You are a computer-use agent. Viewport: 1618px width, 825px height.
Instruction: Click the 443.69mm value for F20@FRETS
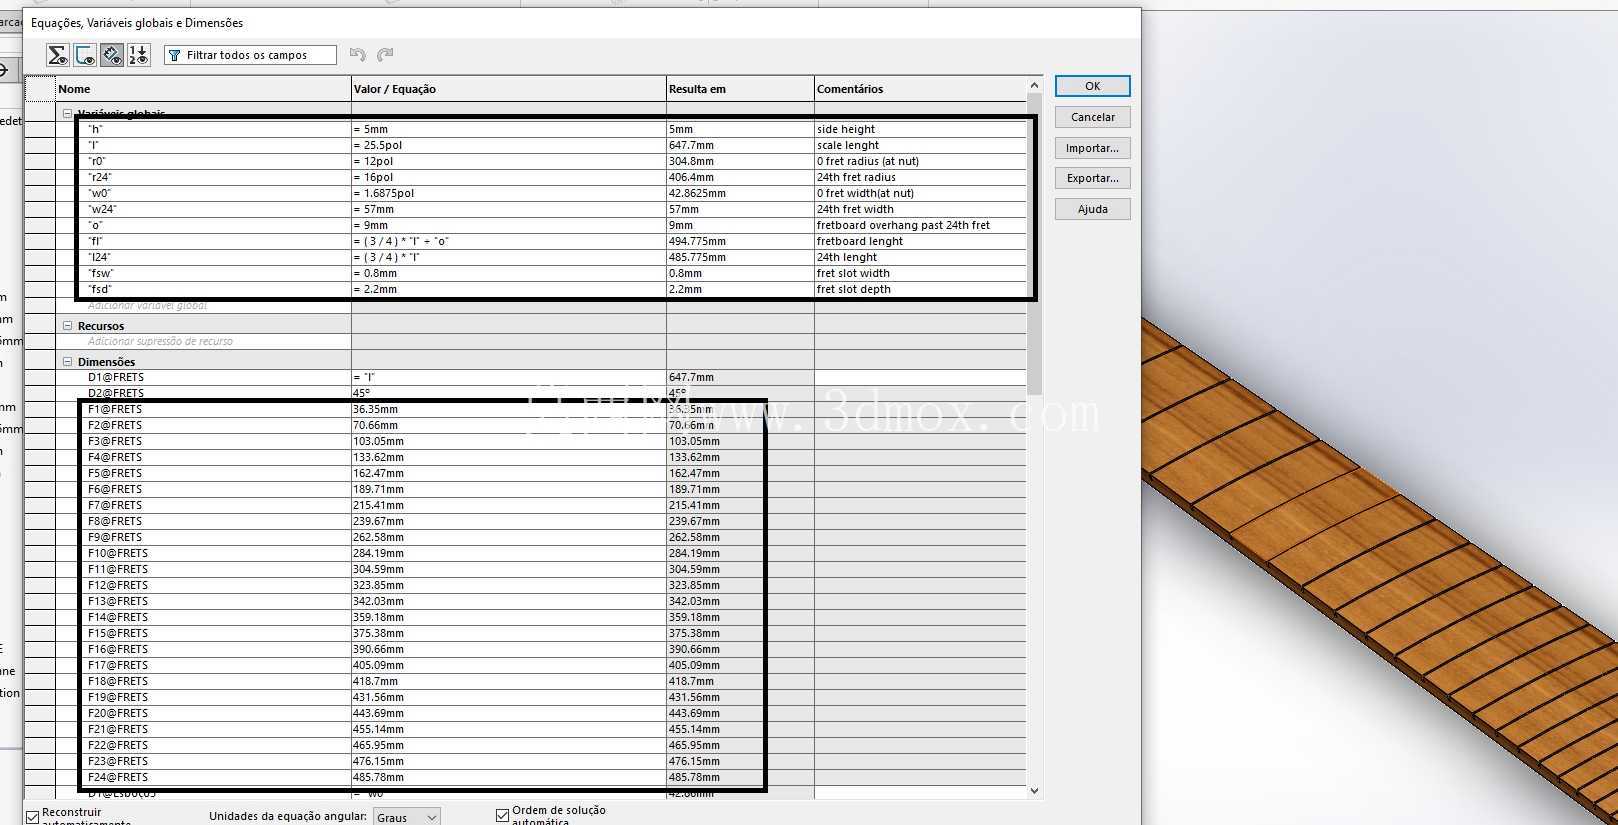point(508,713)
